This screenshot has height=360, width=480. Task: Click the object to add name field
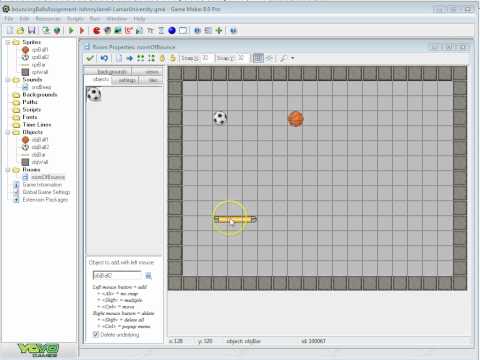tap(117, 276)
